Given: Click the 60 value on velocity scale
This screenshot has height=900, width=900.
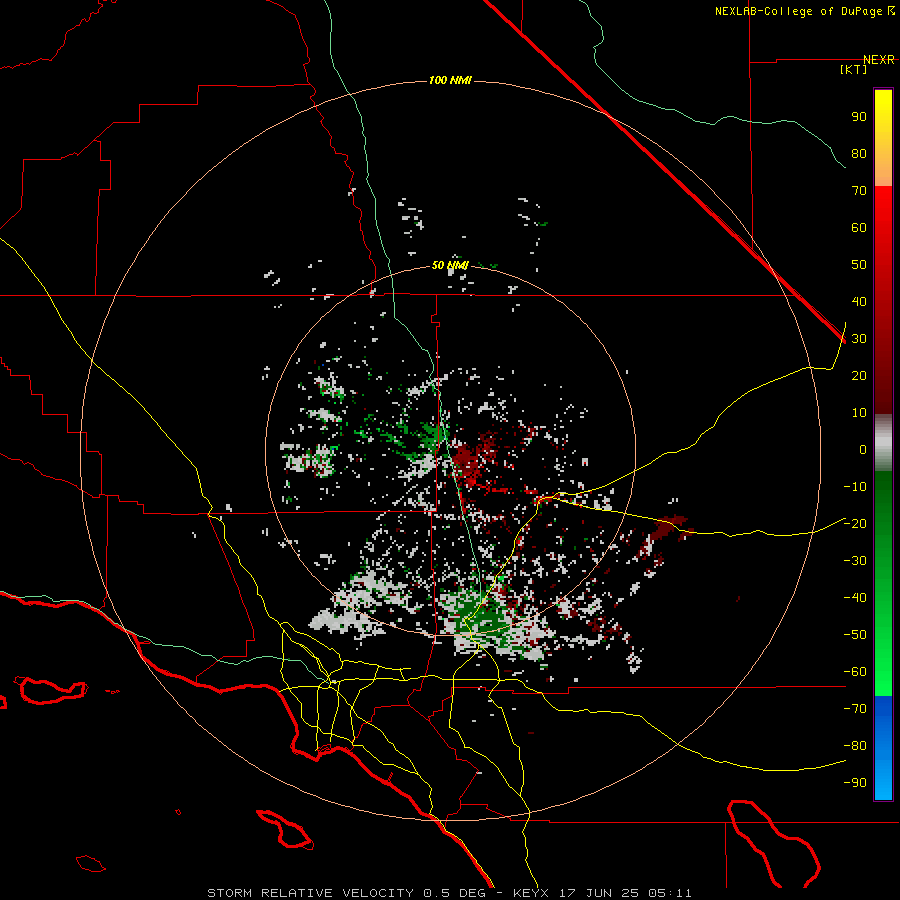Looking at the screenshot, I should coord(859,227).
